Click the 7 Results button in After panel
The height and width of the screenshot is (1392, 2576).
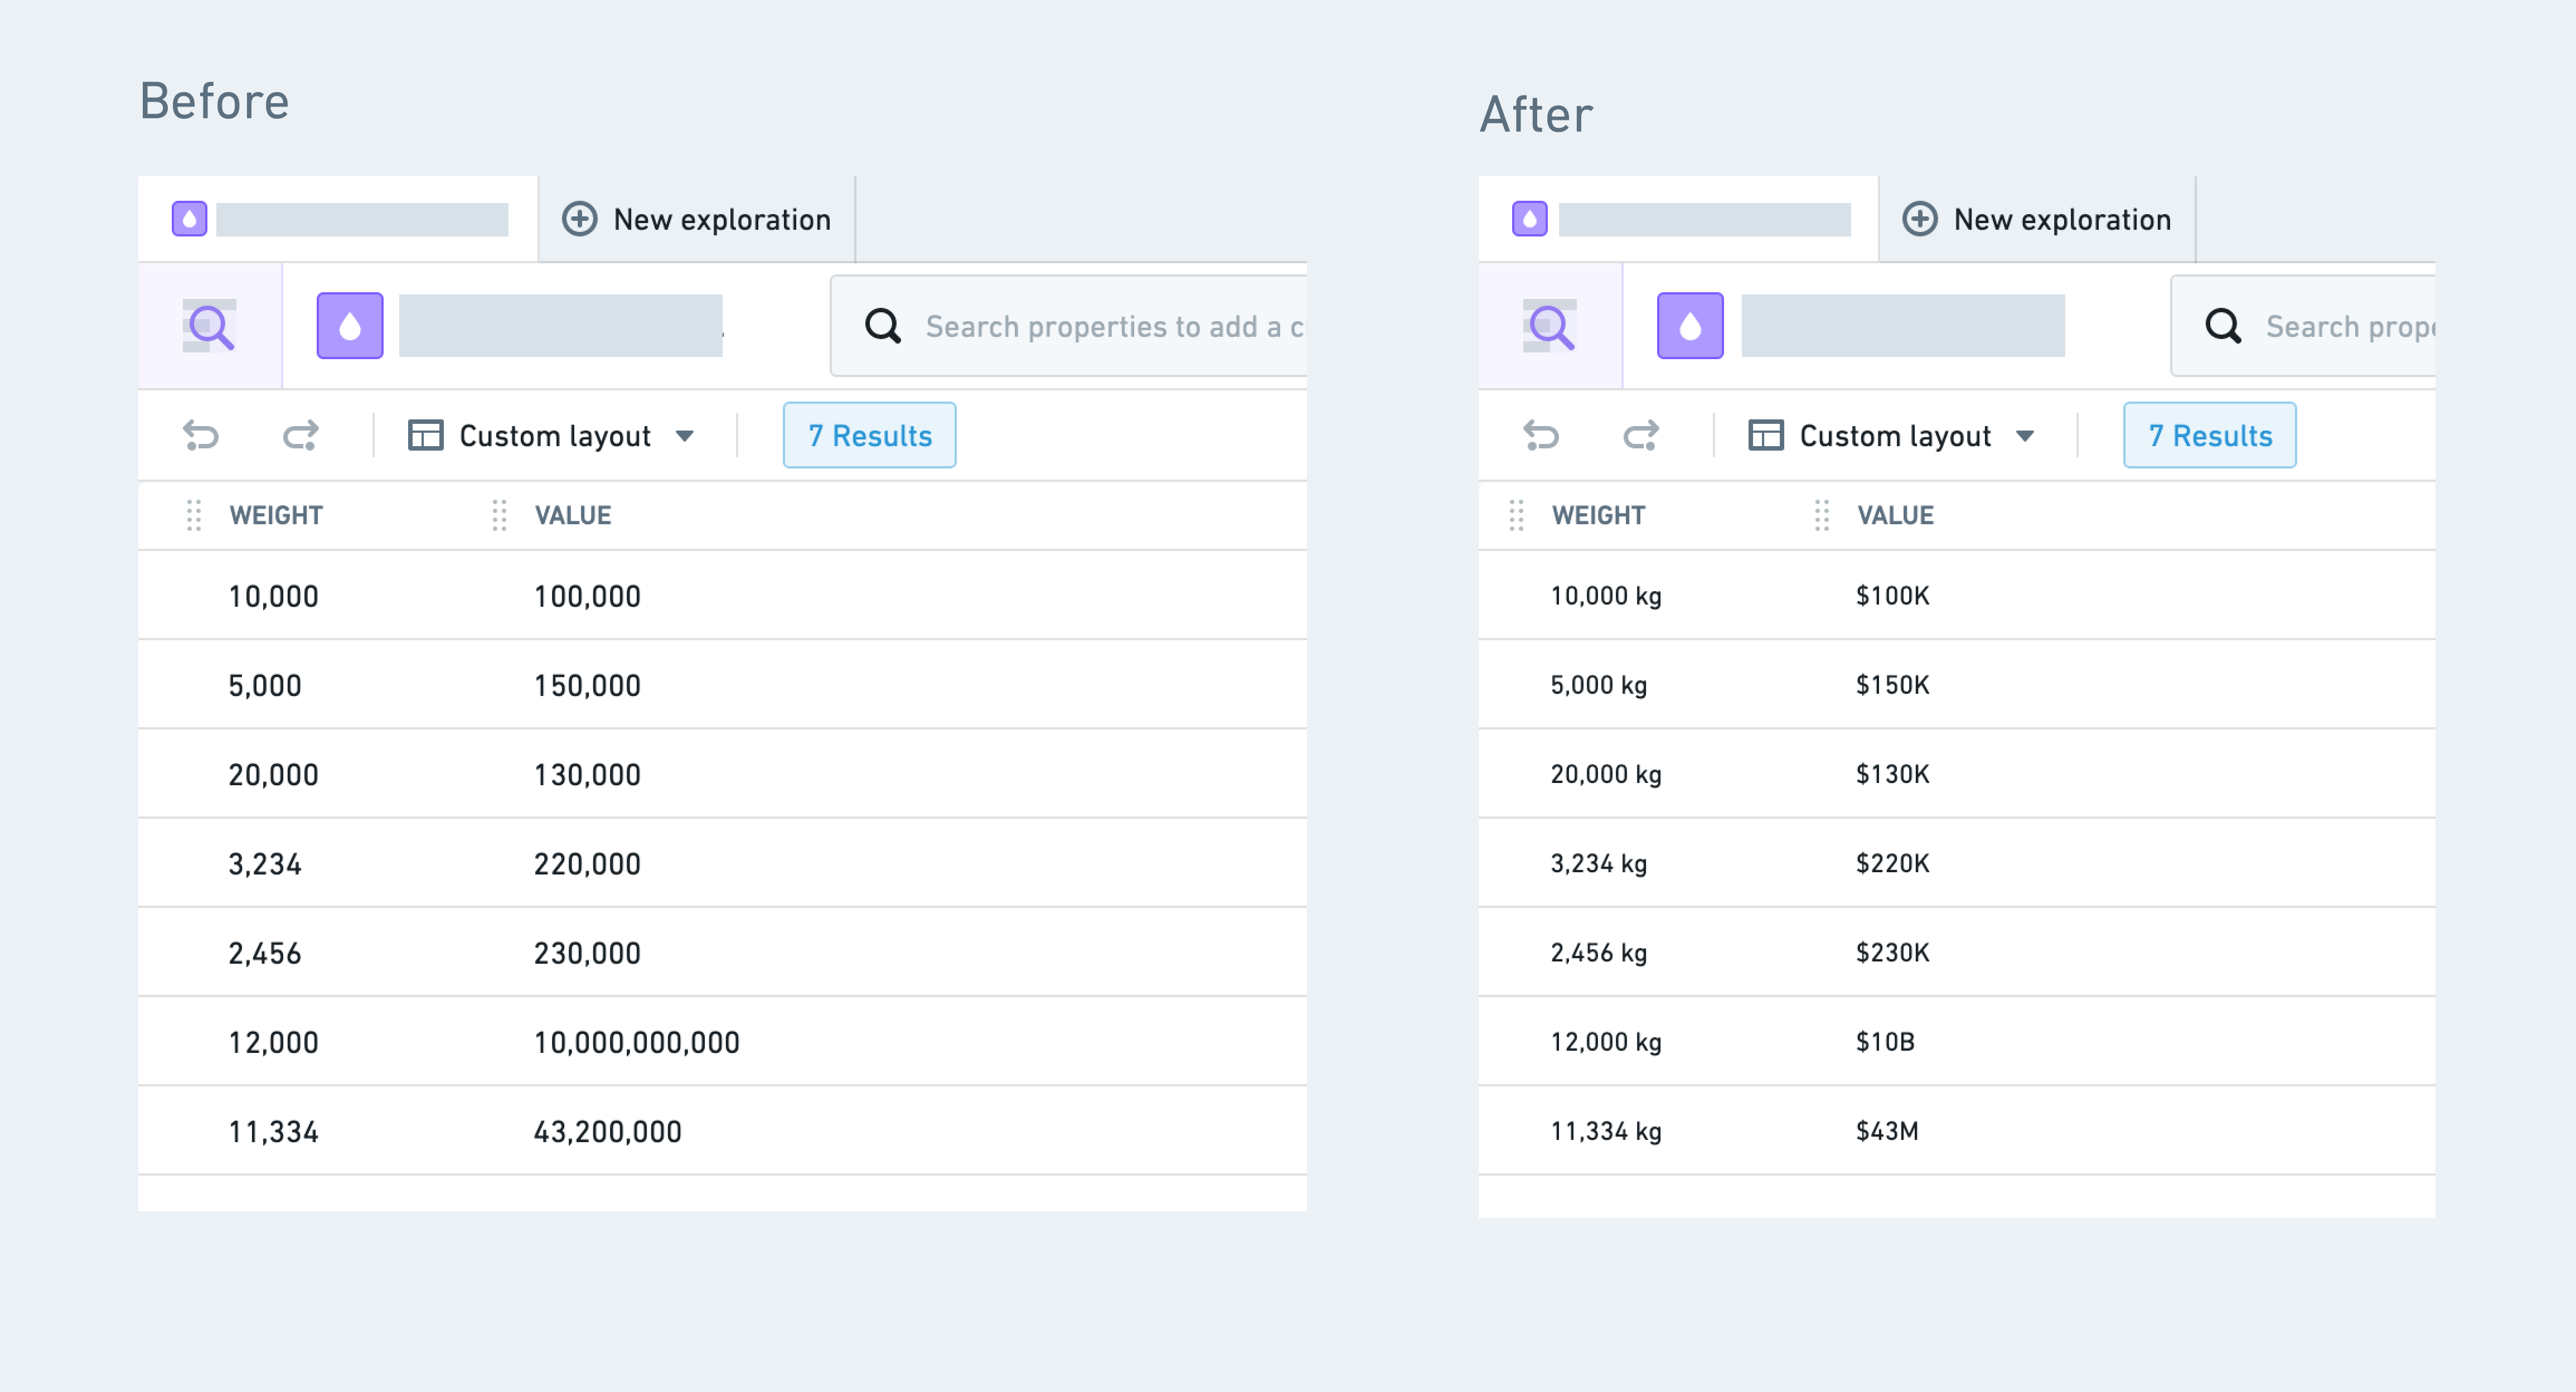(2210, 435)
